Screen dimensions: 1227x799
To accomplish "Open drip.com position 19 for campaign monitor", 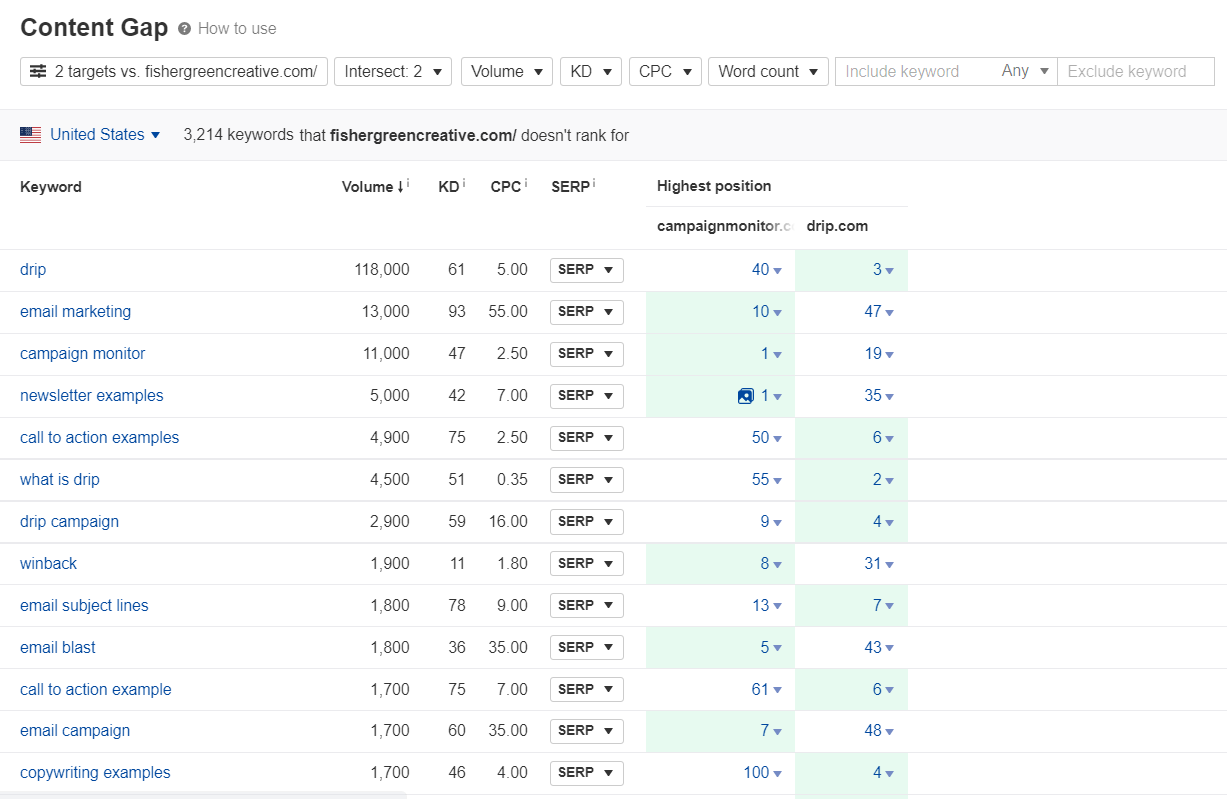I will 879,354.
